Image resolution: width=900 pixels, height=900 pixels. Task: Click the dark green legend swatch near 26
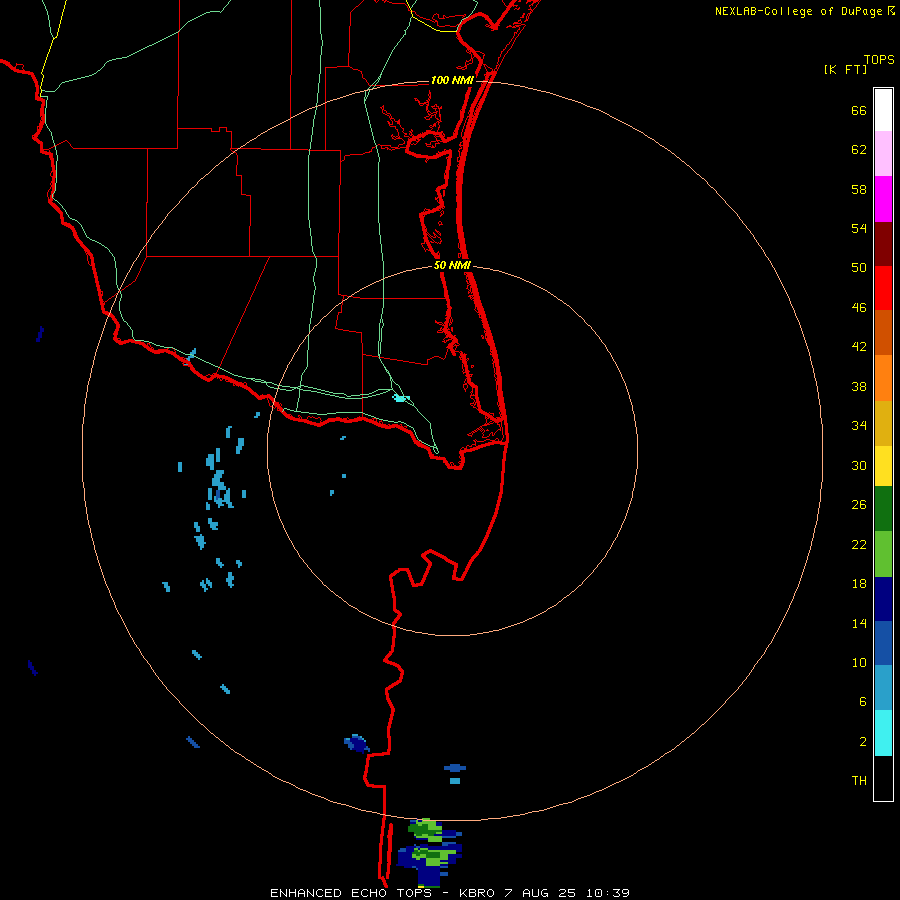point(883,509)
